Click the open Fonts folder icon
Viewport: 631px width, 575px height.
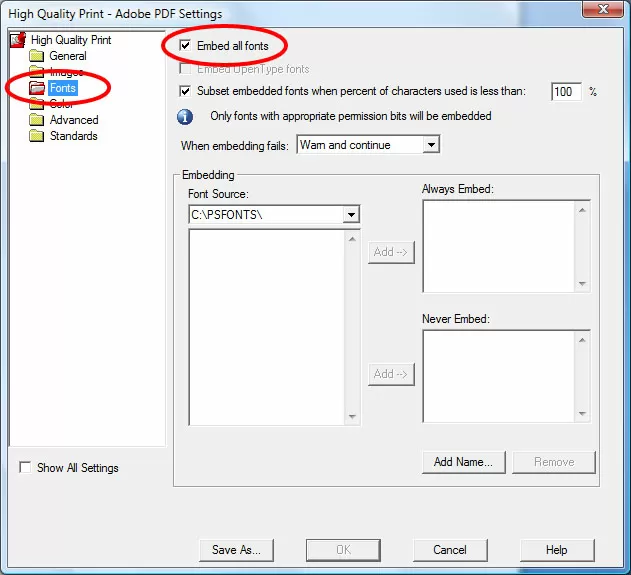[x=37, y=88]
